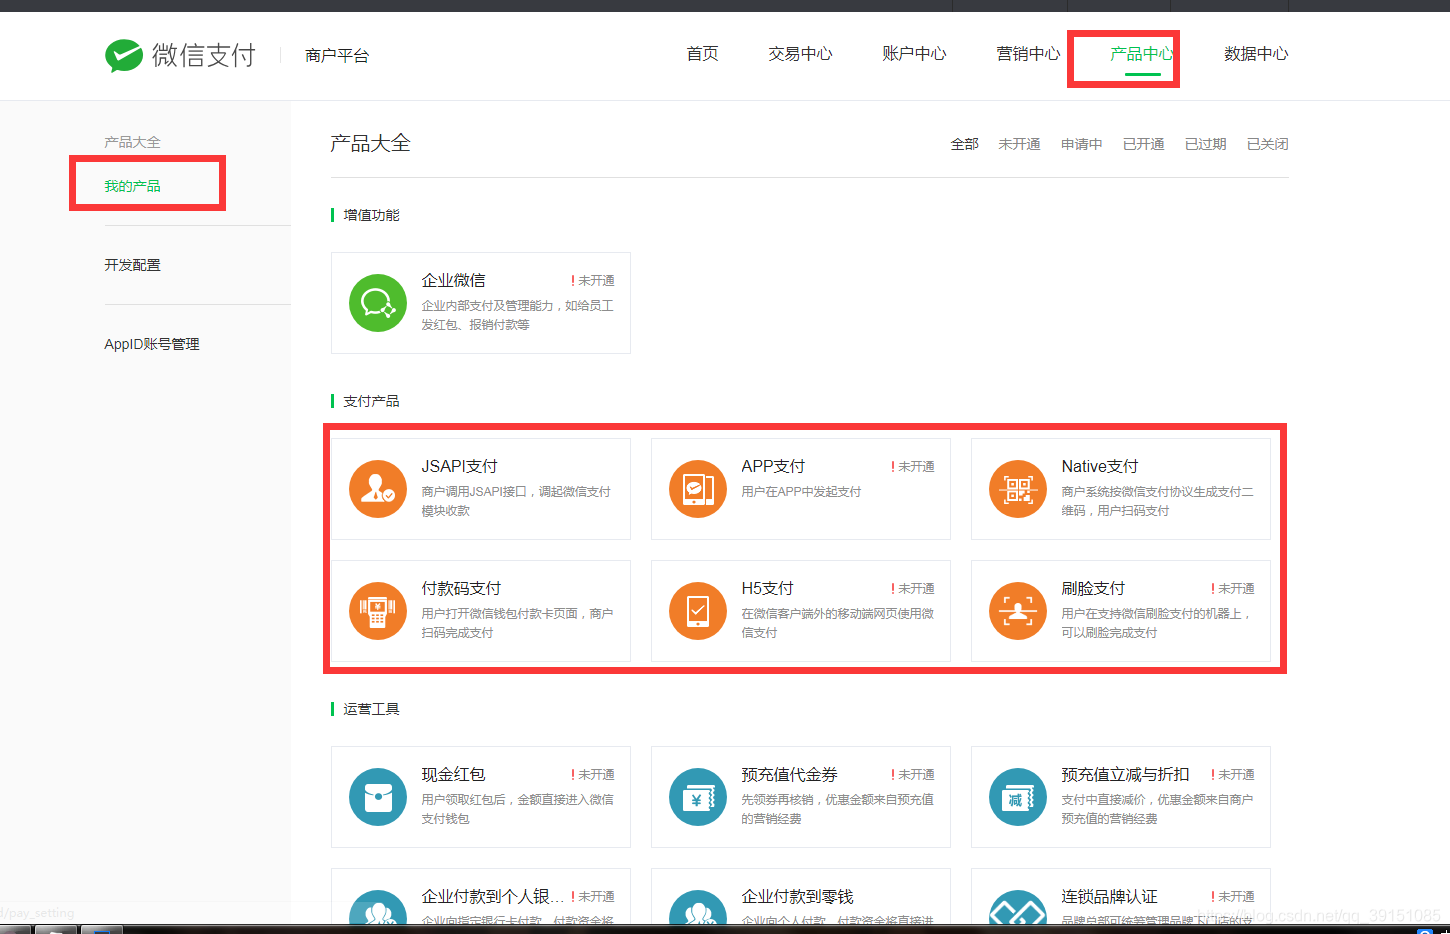Click the 未开通 status on APP支付 card
The image size is (1450, 934).
913,467
